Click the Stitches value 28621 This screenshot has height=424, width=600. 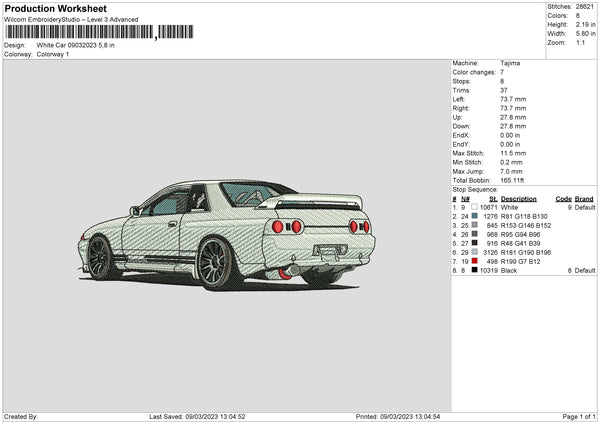tap(587, 6)
